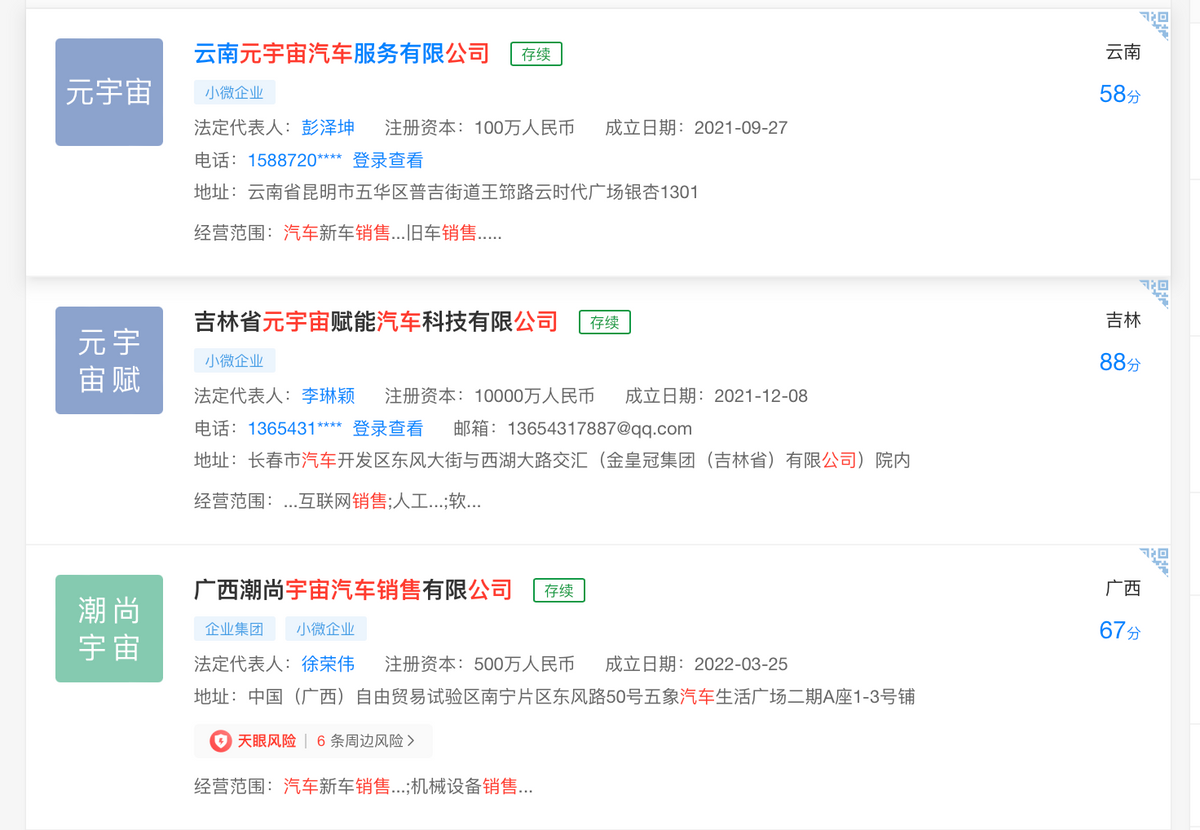
Task: Open QR code icon on 广西潮尚宇宙 card
Action: (x=1155, y=561)
